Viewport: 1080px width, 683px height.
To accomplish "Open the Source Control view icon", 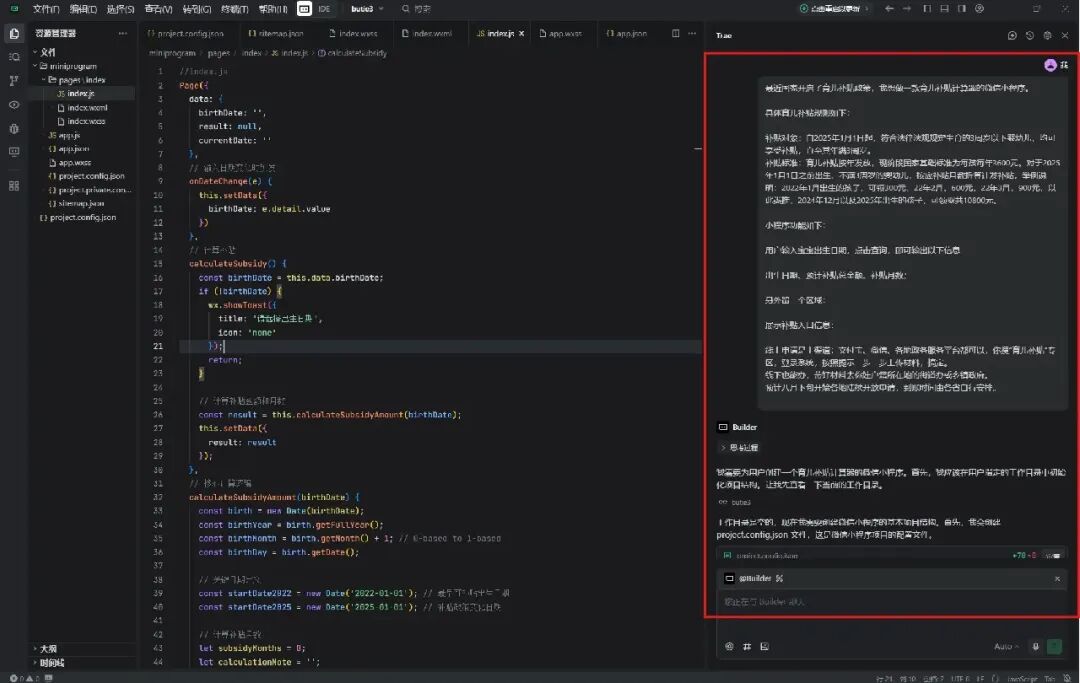I will [14, 81].
